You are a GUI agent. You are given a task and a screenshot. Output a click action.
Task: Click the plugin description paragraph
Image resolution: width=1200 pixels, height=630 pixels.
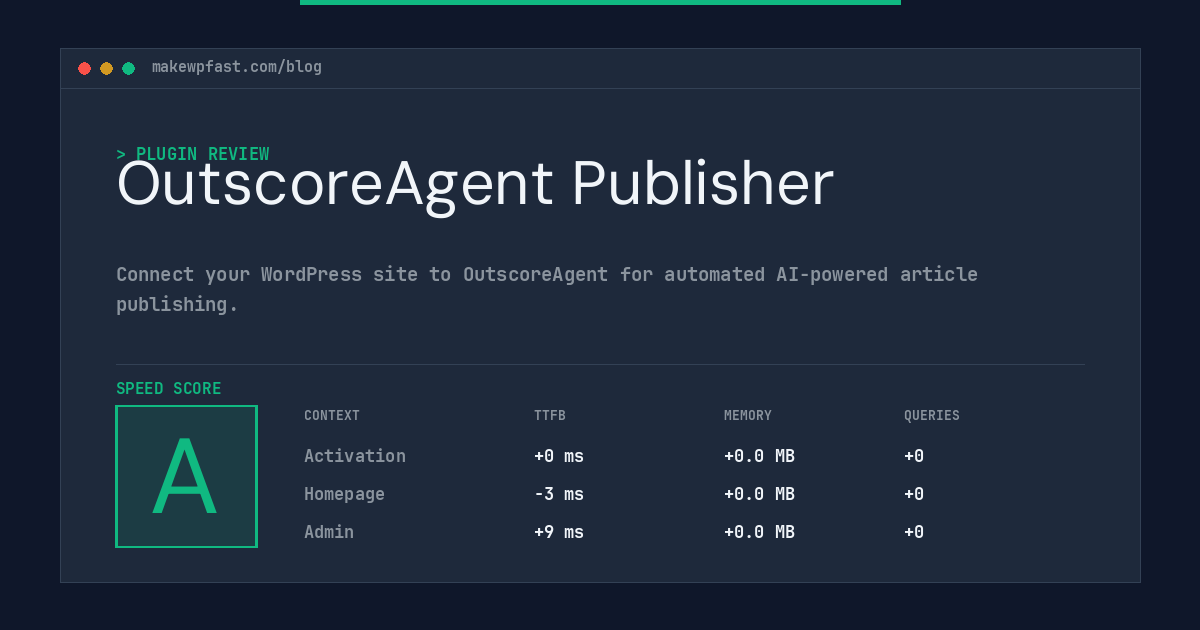[547, 289]
